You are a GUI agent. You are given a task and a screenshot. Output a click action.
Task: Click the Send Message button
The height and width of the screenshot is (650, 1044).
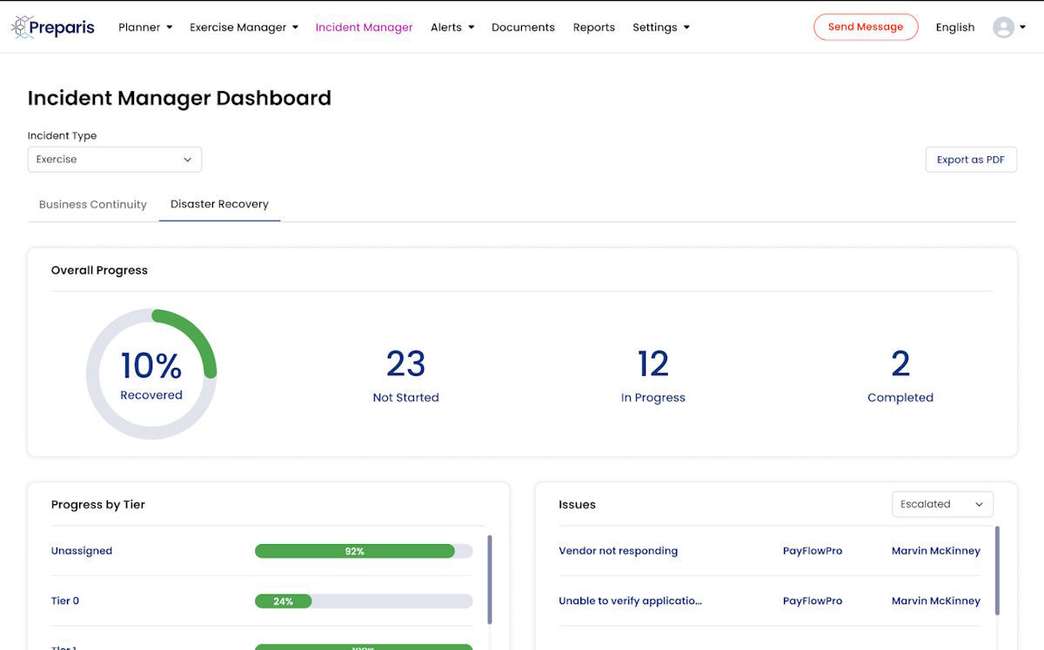coord(865,27)
